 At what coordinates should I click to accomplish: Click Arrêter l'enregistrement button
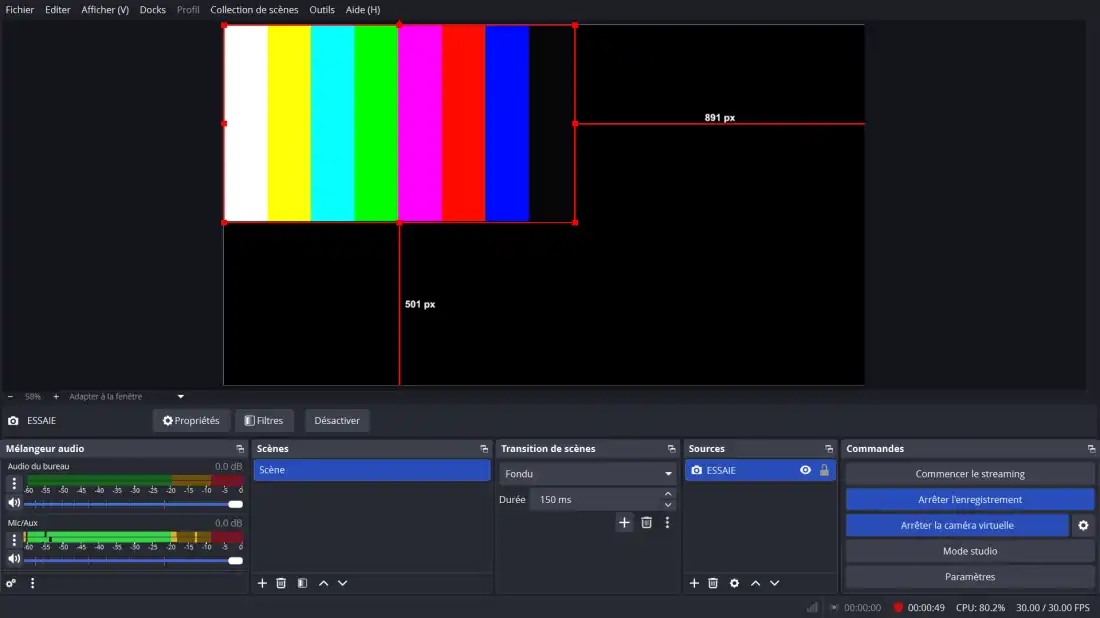[x=969, y=499]
